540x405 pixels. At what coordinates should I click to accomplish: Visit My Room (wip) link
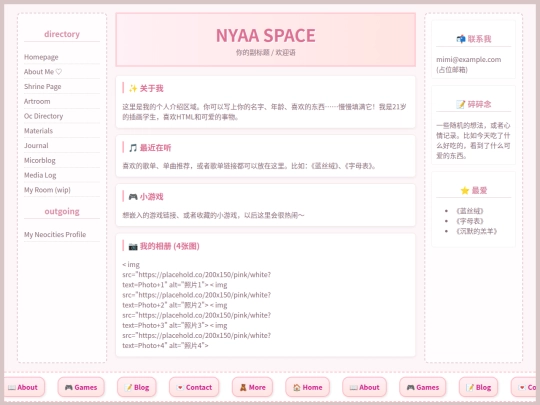[x=47, y=190]
